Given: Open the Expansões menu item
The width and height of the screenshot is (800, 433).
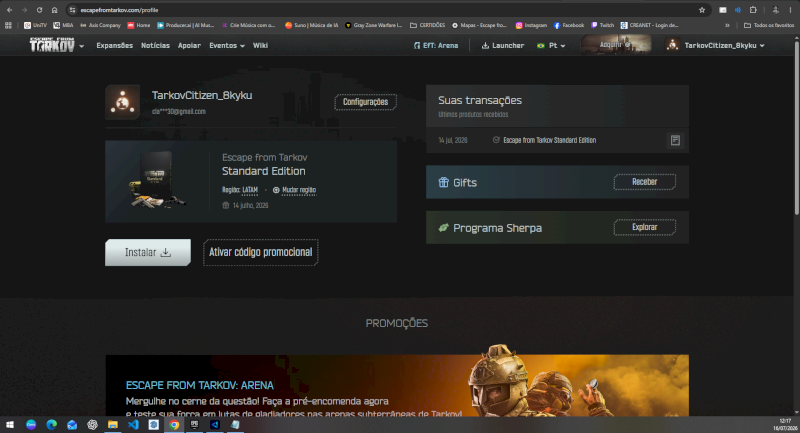Looking at the screenshot, I should 114,45.
